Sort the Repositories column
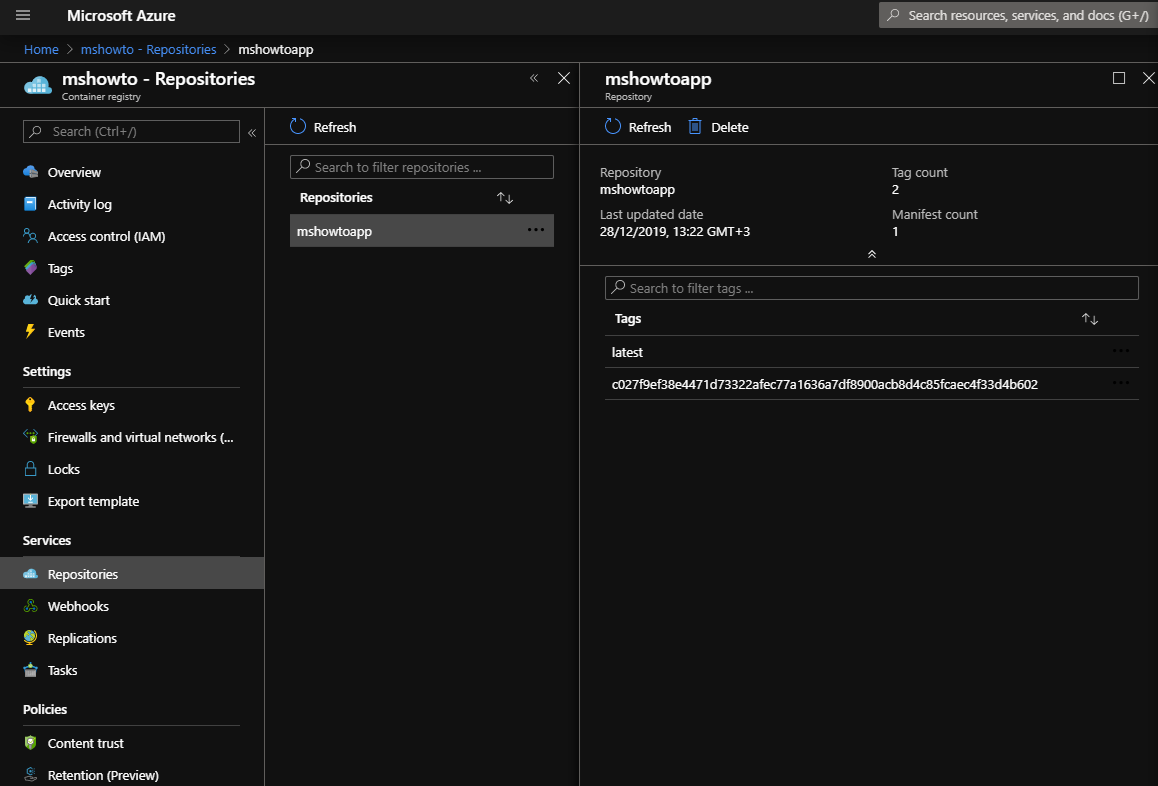This screenshot has width=1158, height=786. click(x=504, y=197)
